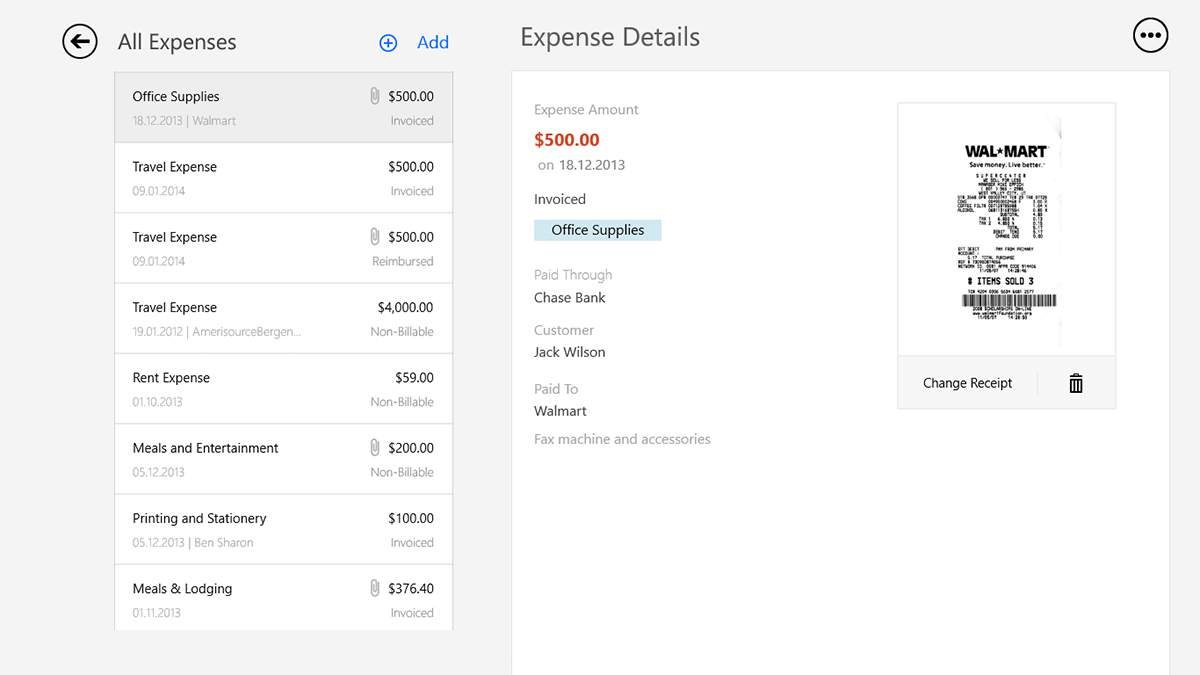
Task: Click attachment icon on Meals & Lodging
Action: [x=375, y=588]
